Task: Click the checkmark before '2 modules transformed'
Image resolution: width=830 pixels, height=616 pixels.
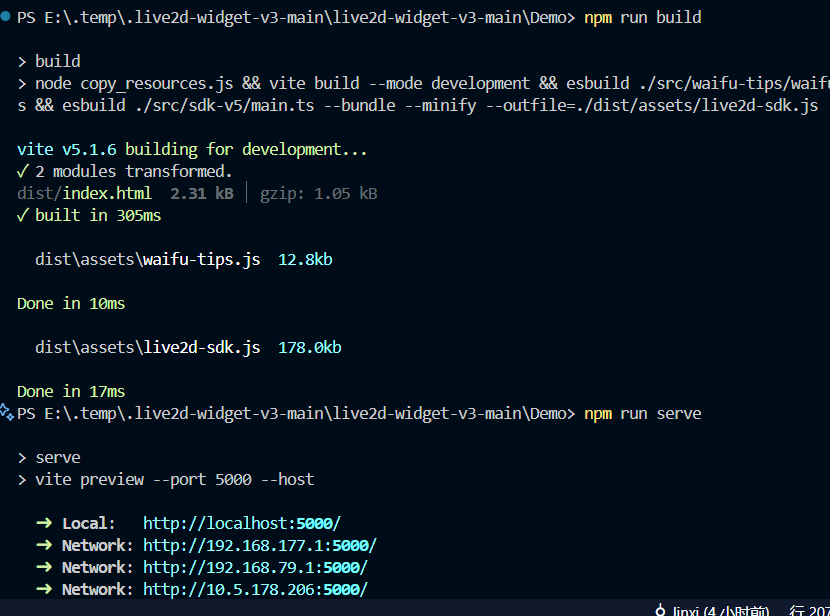Action: [x=22, y=172]
